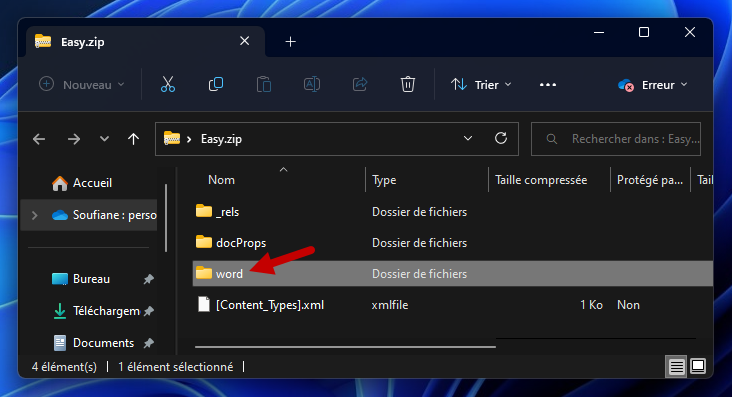Open the OneDrive Erreur status dropdown

[x=653, y=85]
